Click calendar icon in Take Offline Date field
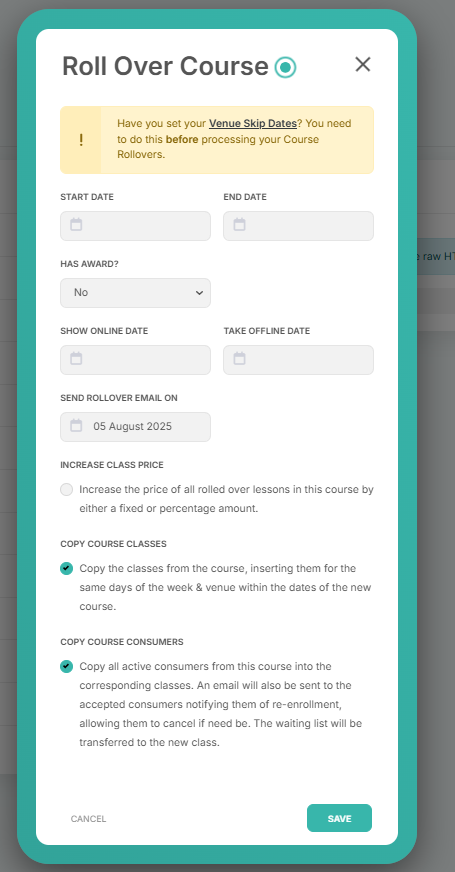The width and height of the screenshot is (455, 872). (x=239, y=359)
